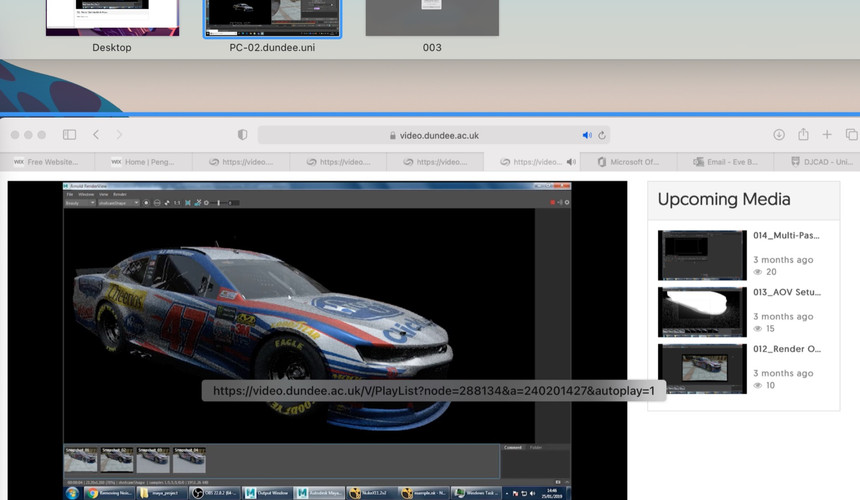
Task: Click the video.dundee.ac.uk address field
Action: 440,135
